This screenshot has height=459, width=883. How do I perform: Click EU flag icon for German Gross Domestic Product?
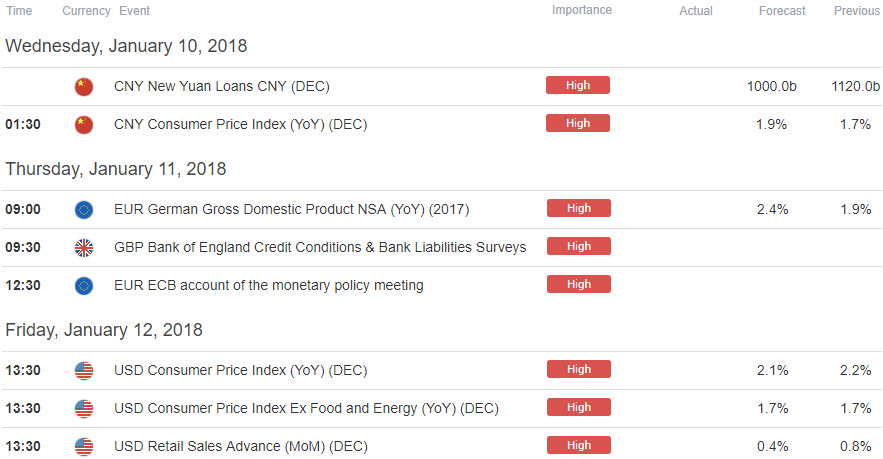[84, 210]
